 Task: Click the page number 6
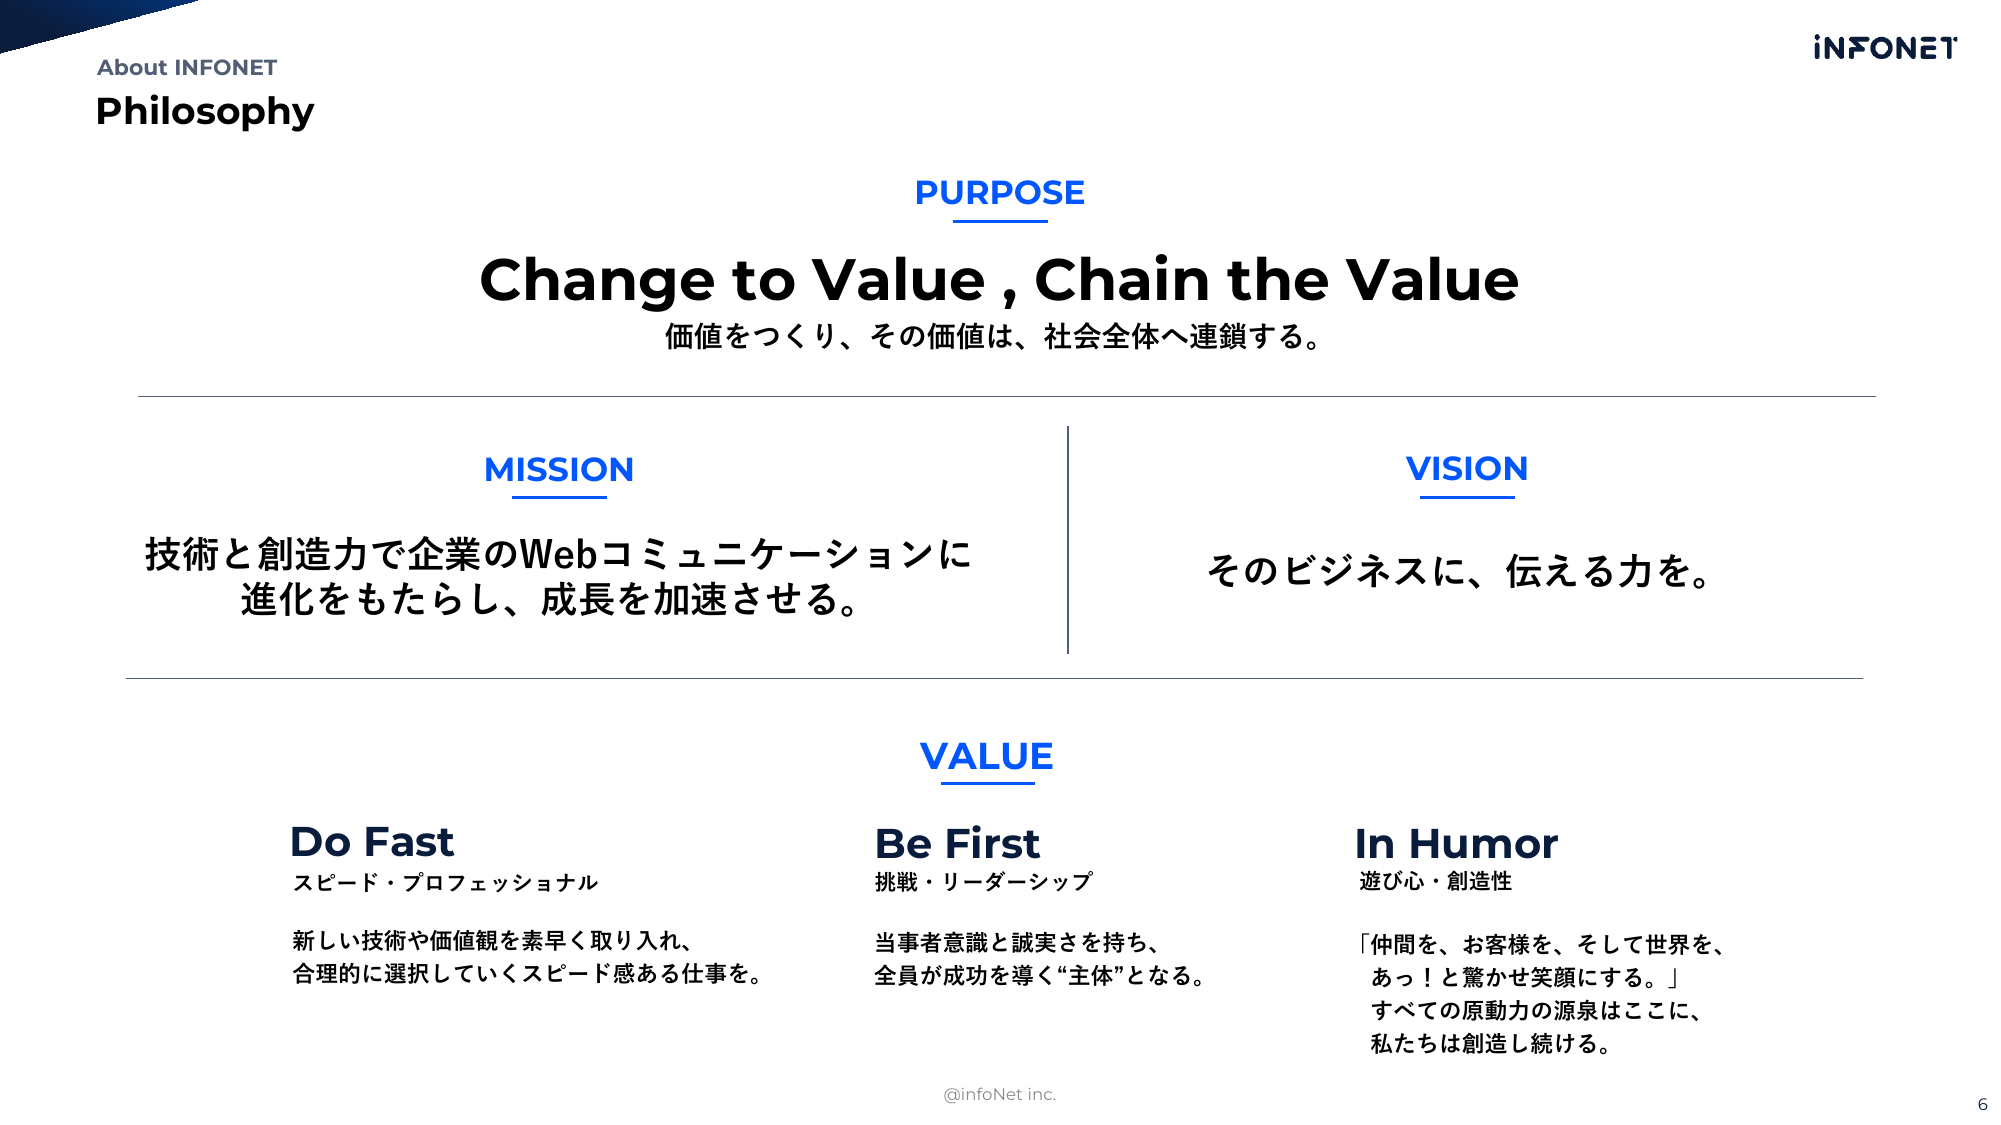click(1982, 1104)
